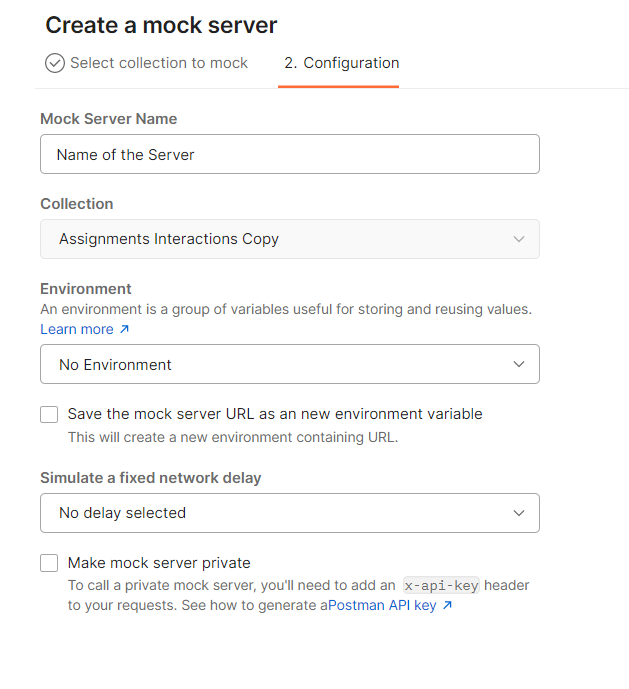Open the Postman API key link
Image resolution: width=629 pixels, height=689 pixels.
382,605
